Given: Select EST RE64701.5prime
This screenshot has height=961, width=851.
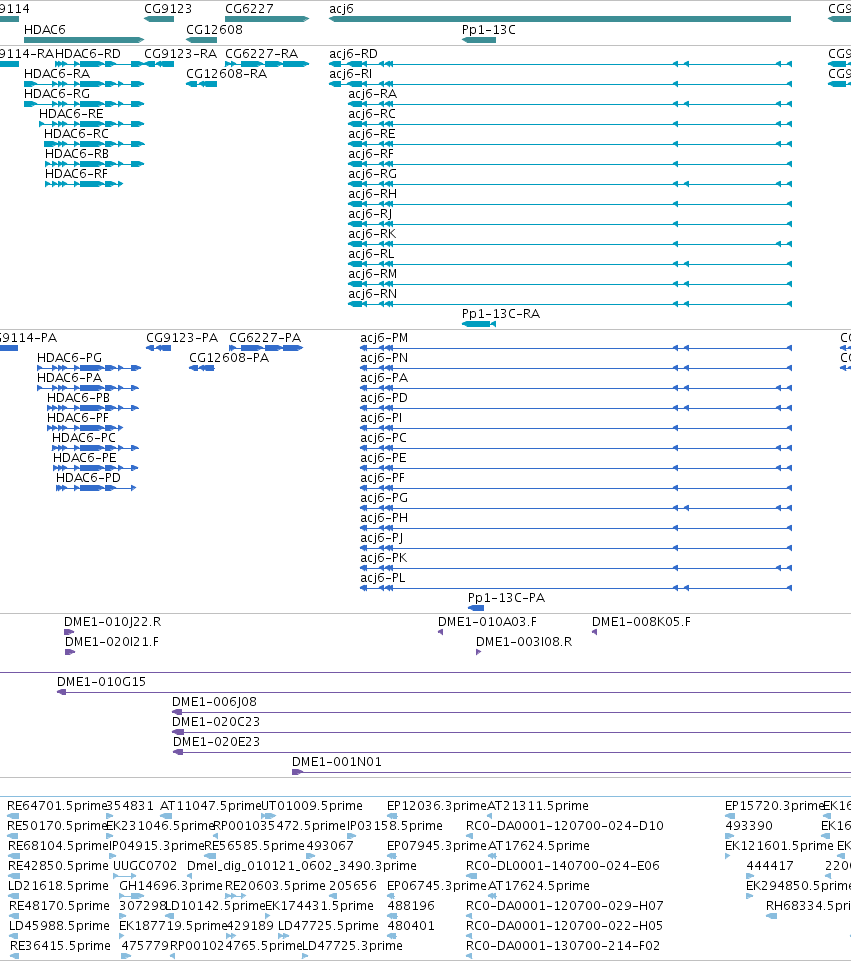Looking at the screenshot, I should [x=57, y=805].
